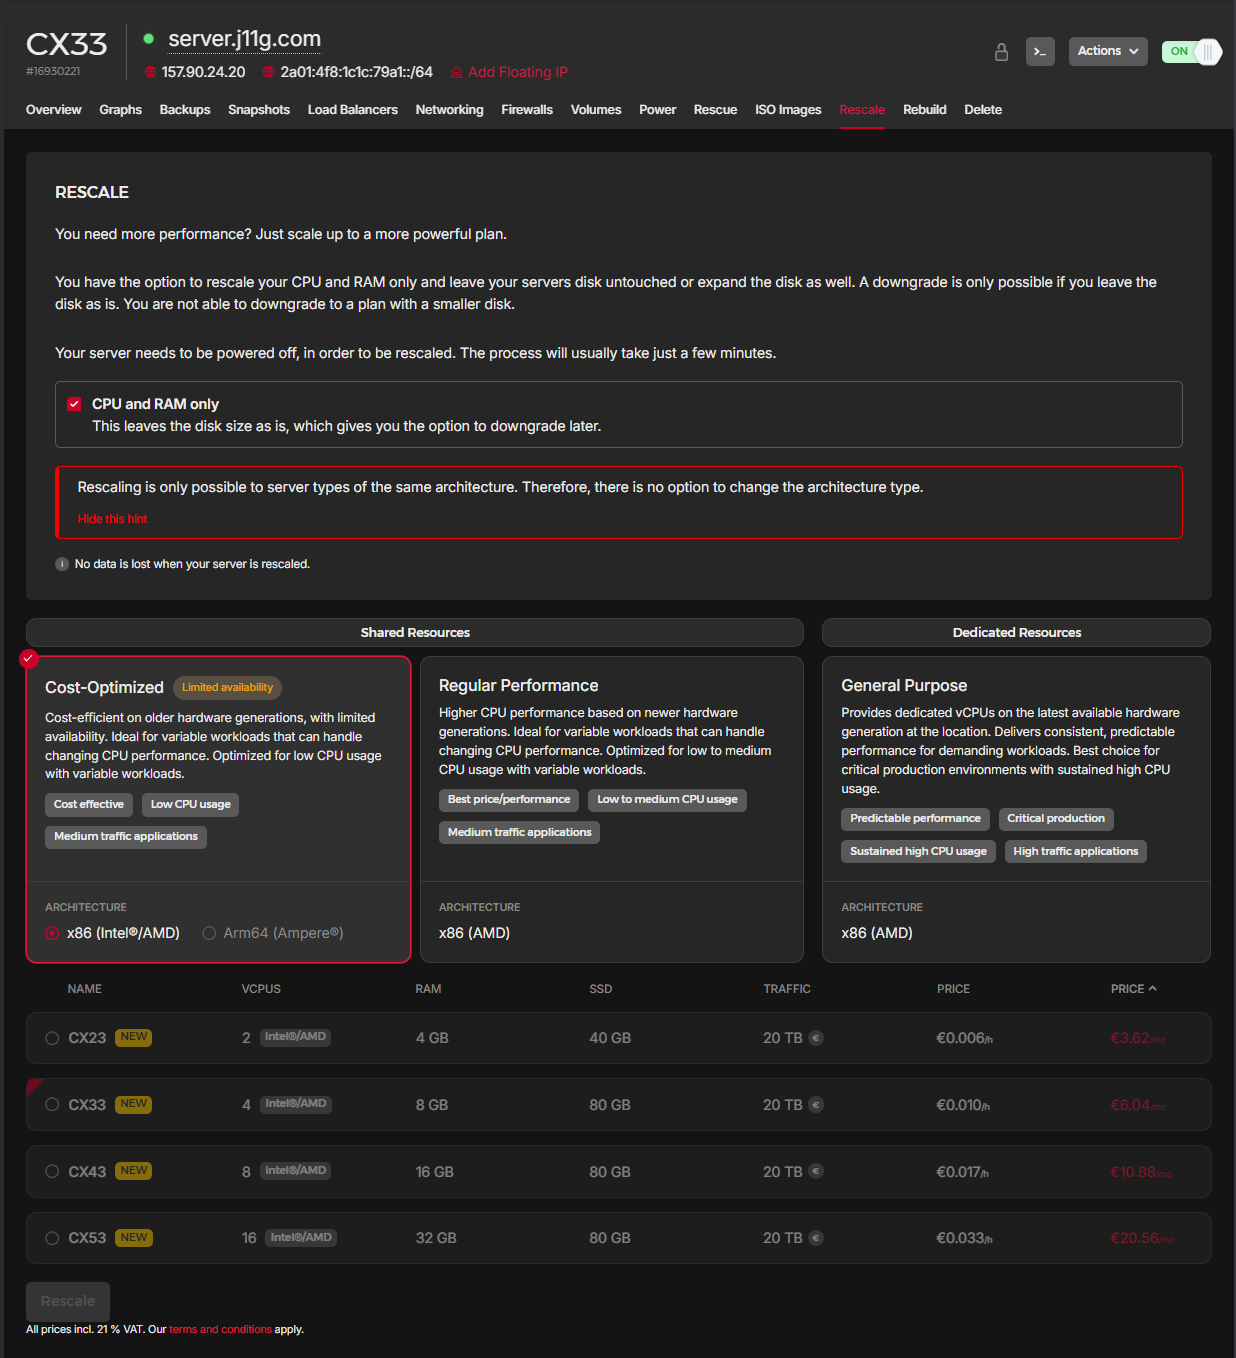The height and width of the screenshot is (1358, 1236).
Task: Open the console terminal icon
Action: pyautogui.click(x=1040, y=52)
